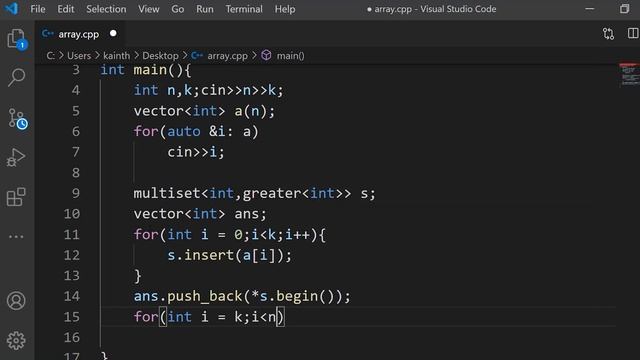Click the Desktop breadcrumb segment

(x=160, y=56)
